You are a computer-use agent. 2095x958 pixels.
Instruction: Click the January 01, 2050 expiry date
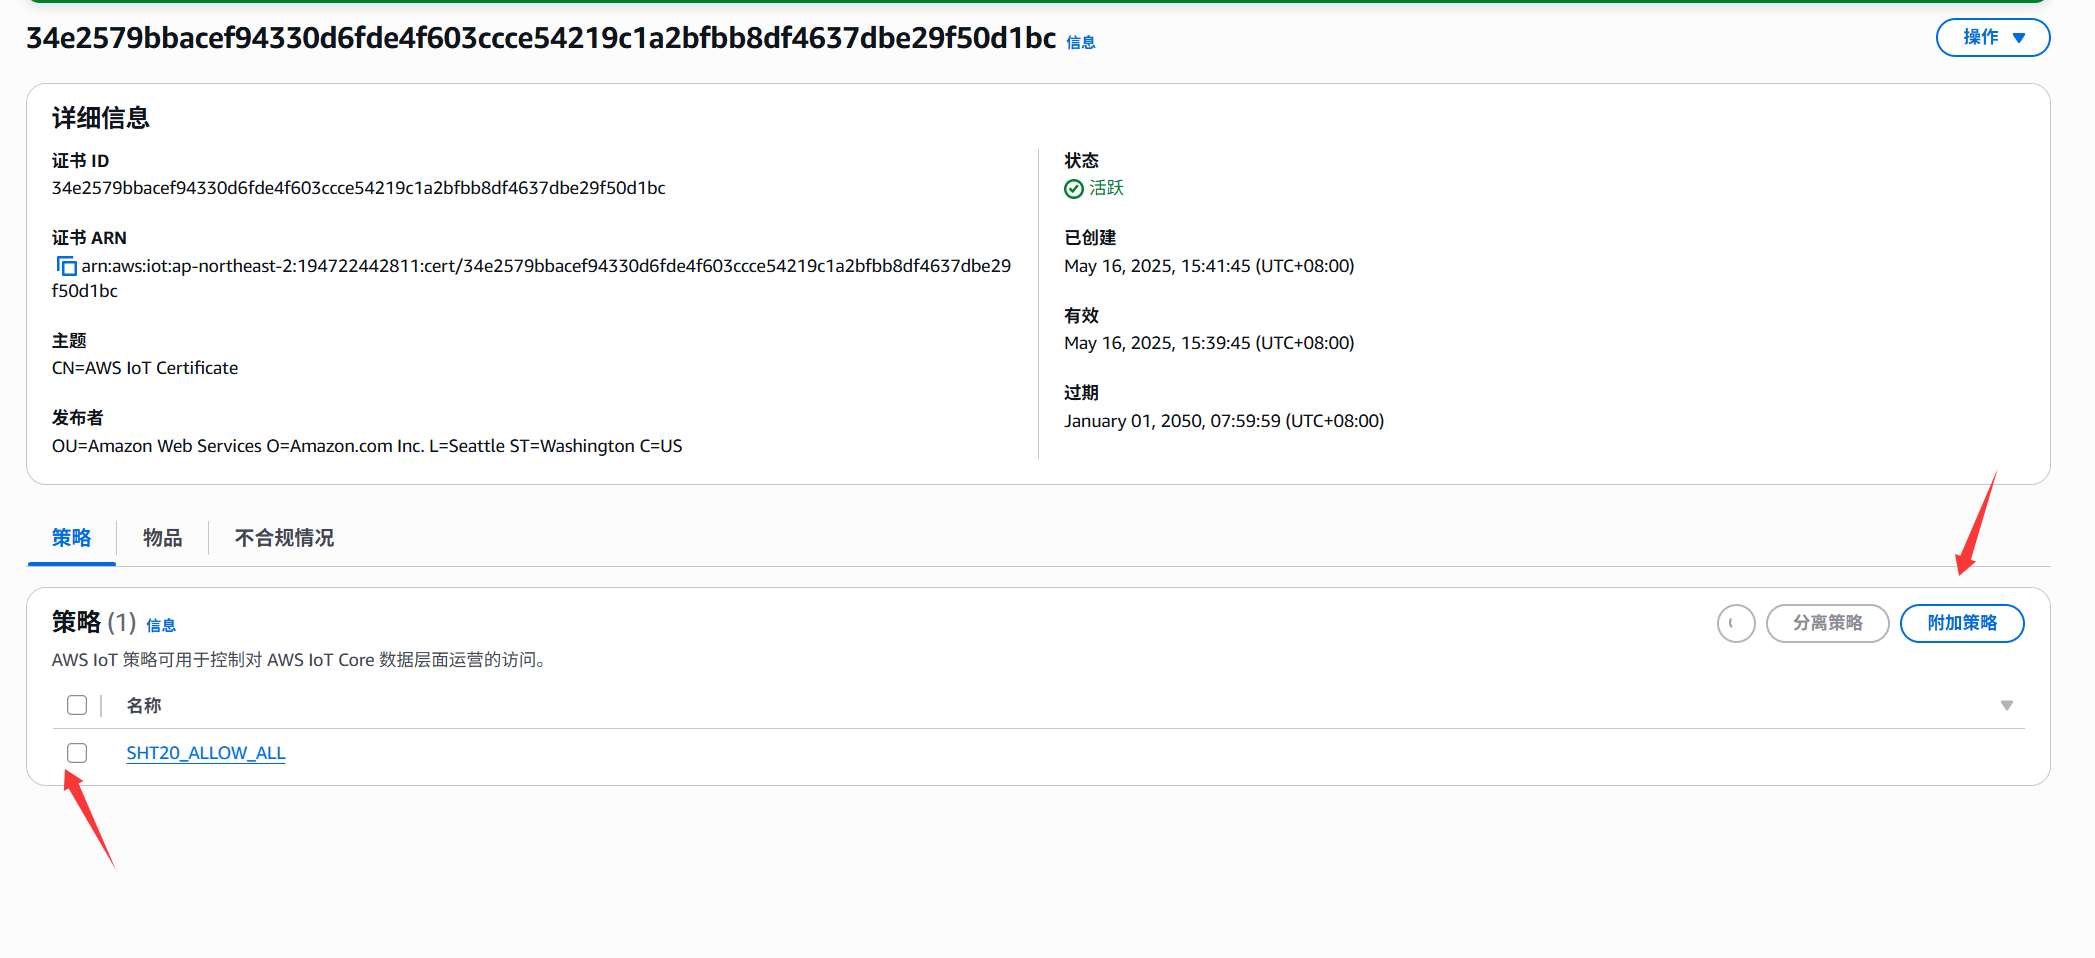click(1223, 421)
